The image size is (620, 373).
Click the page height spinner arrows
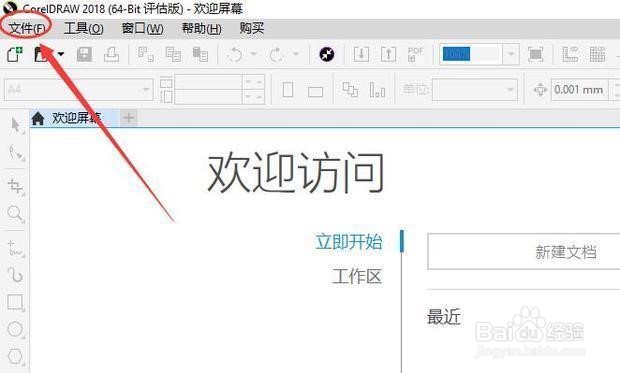point(253,97)
